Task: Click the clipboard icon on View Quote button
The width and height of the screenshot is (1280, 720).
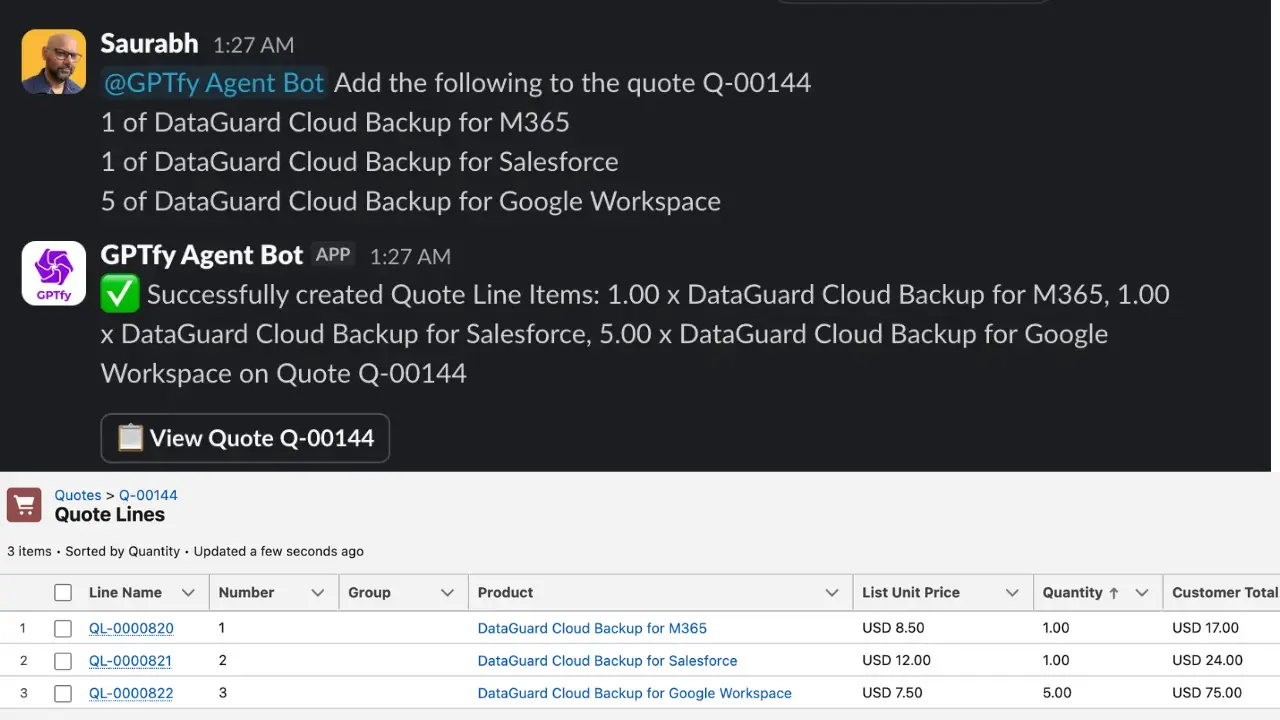Action: click(x=130, y=437)
